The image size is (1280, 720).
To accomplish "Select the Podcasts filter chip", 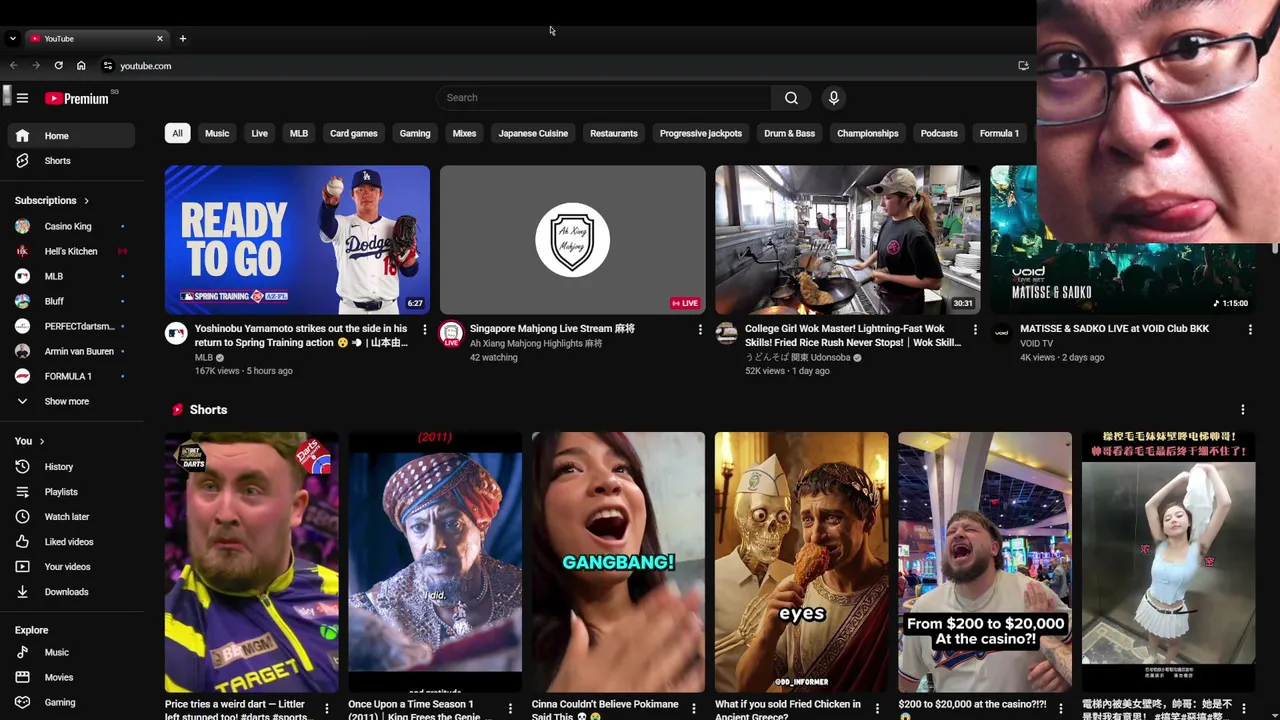I will click(x=939, y=133).
